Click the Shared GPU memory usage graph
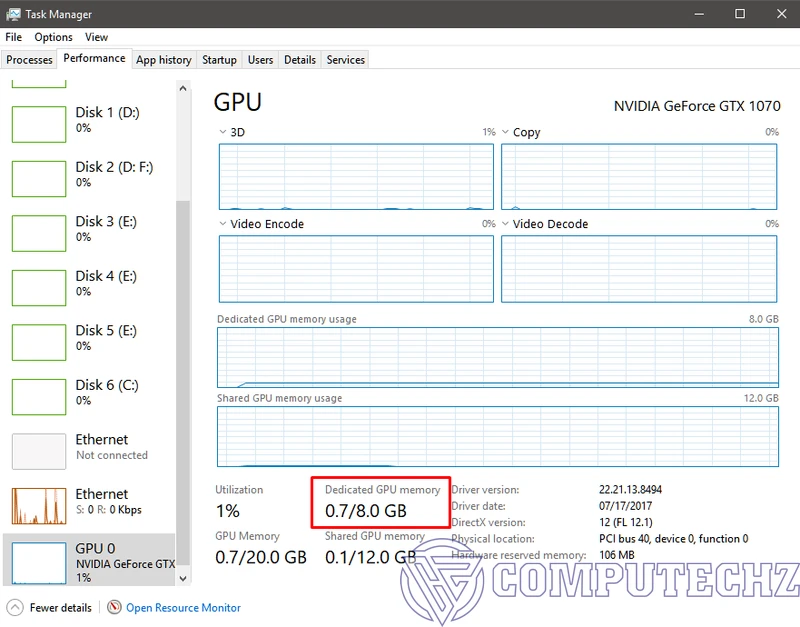The height and width of the screenshot is (627, 800). (498, 437)
